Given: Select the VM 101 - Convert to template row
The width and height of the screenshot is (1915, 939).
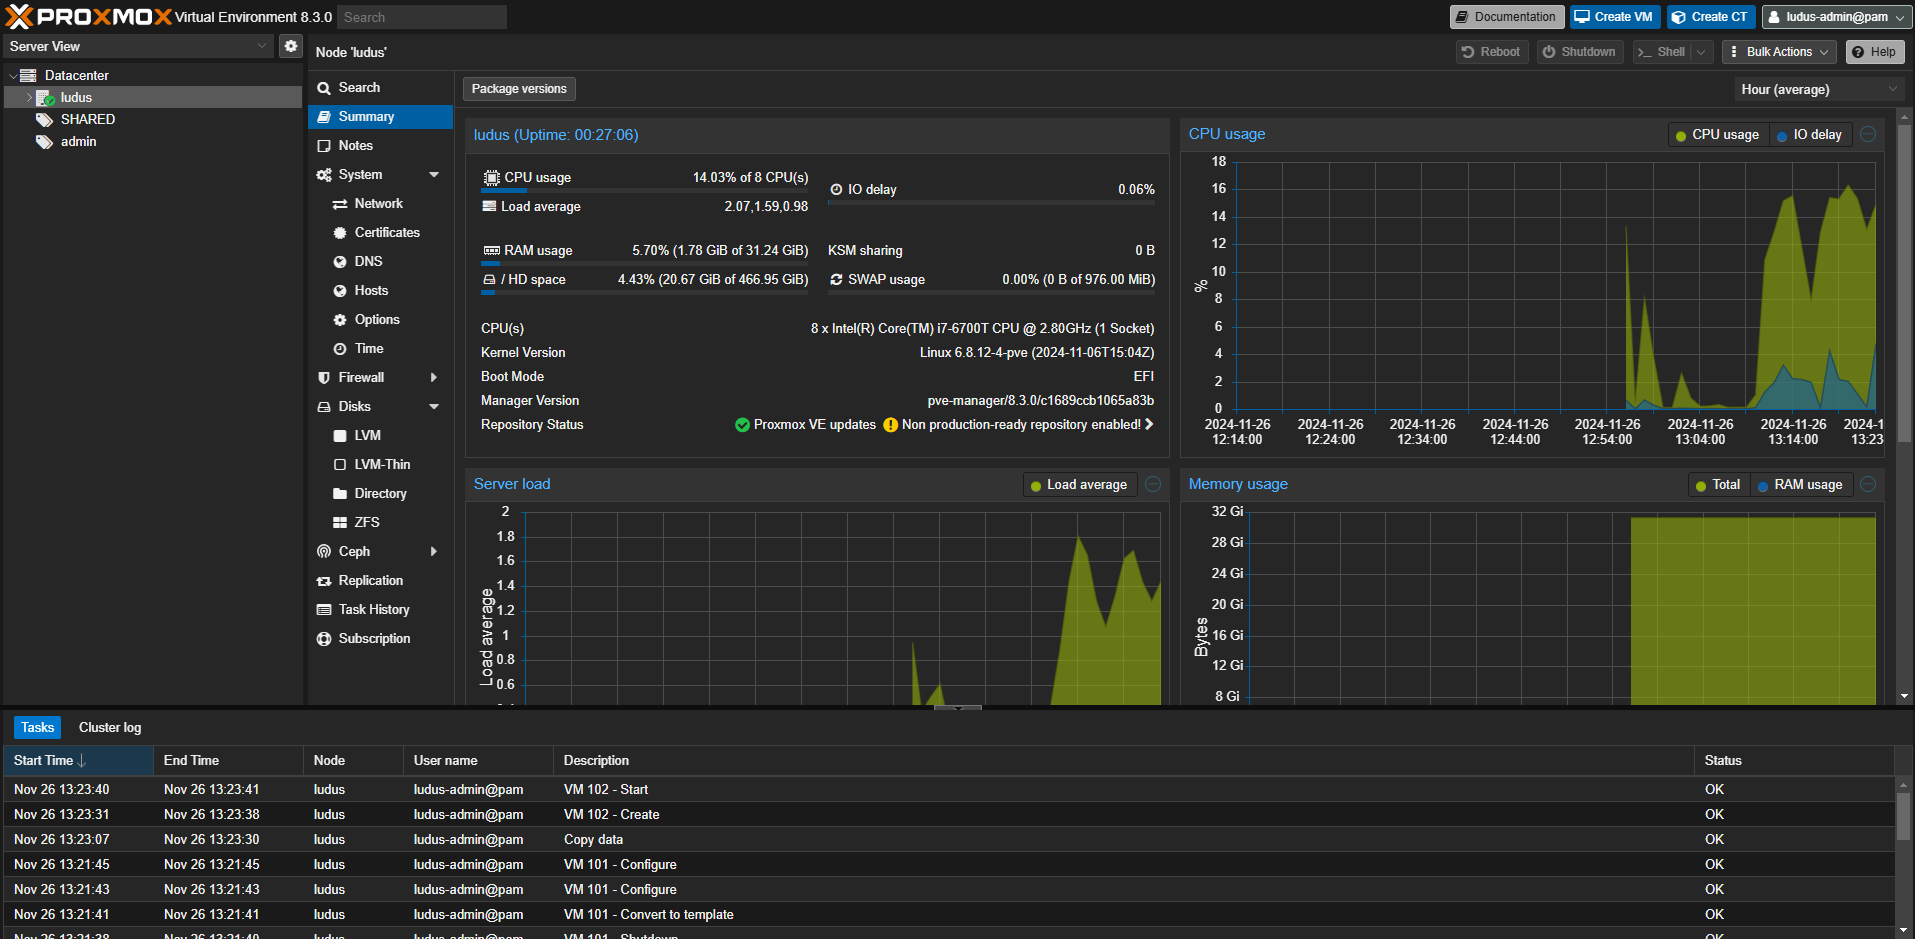Looking at the screenshot, I should click(x=948, y=915).
